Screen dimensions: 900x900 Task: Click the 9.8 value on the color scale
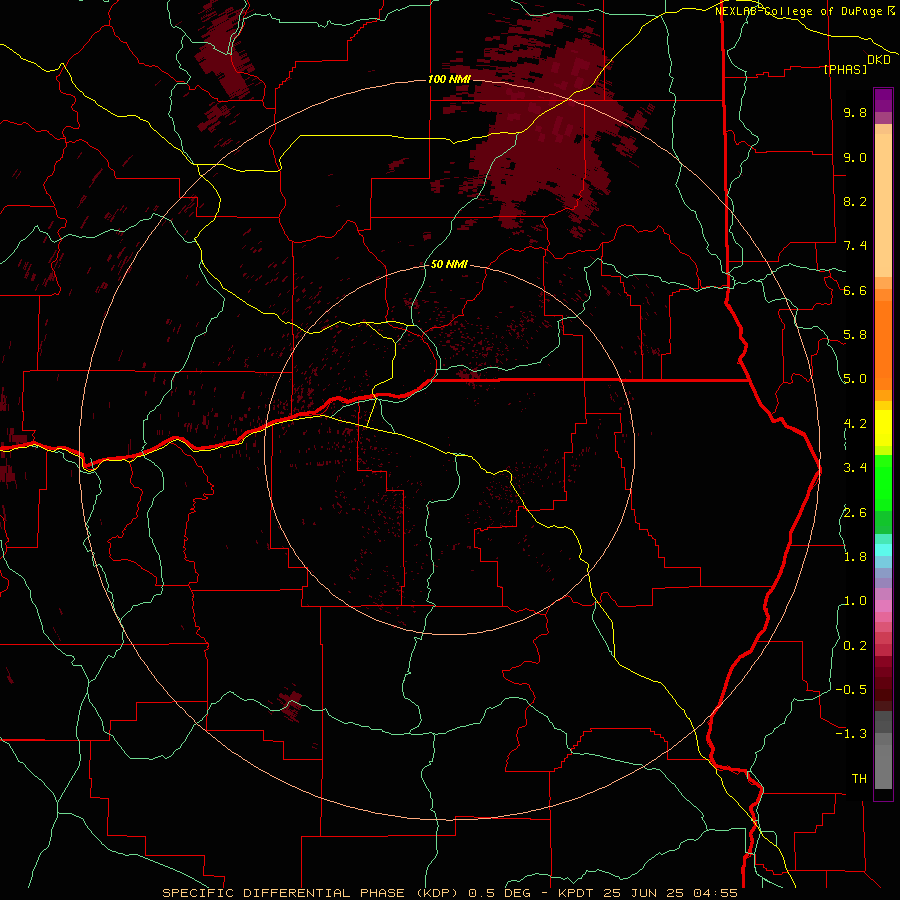click(855, 112)
